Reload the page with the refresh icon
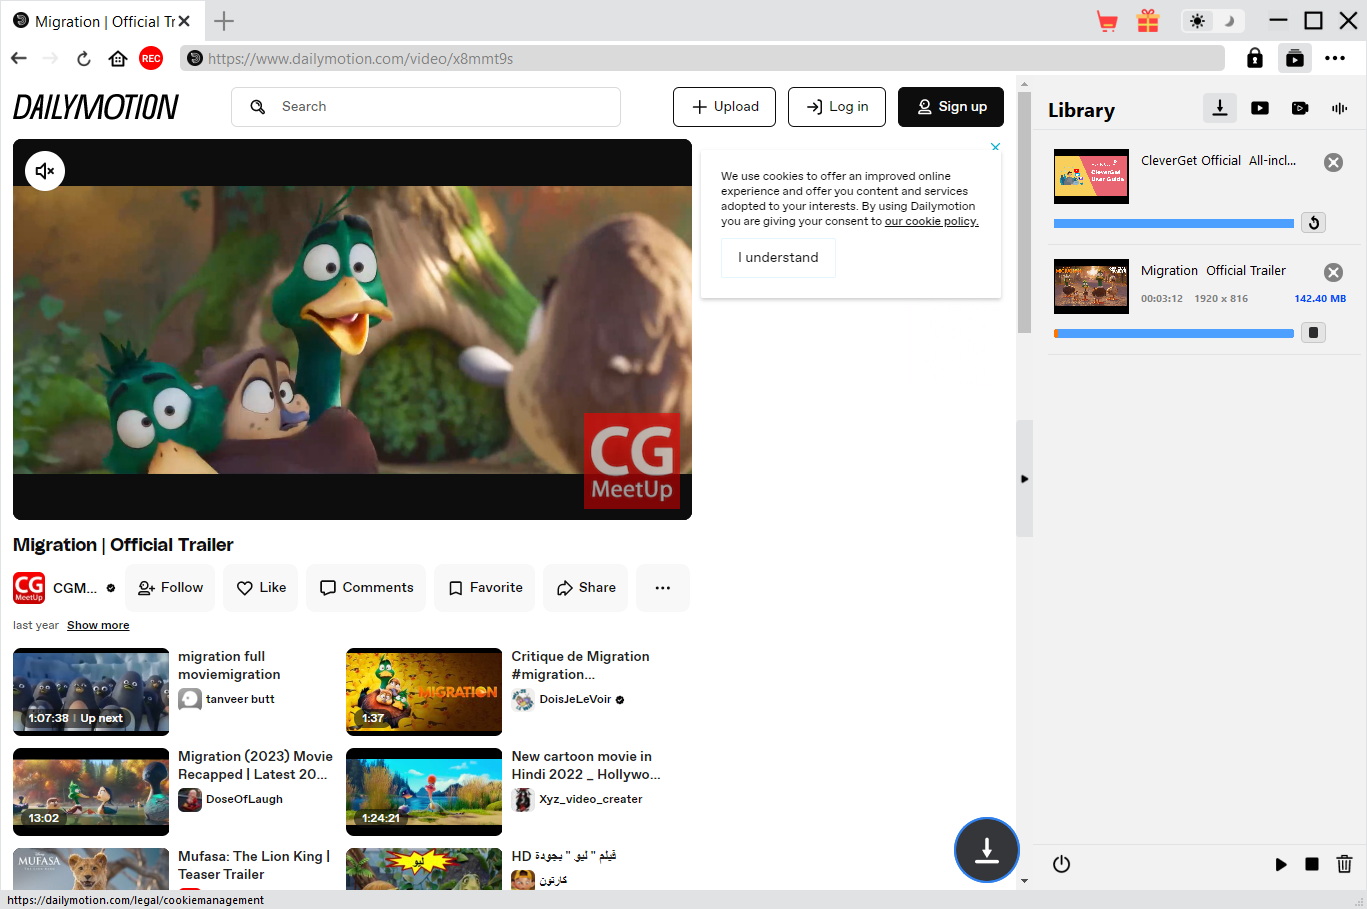 pyautogui.click(x=84, y=59)
